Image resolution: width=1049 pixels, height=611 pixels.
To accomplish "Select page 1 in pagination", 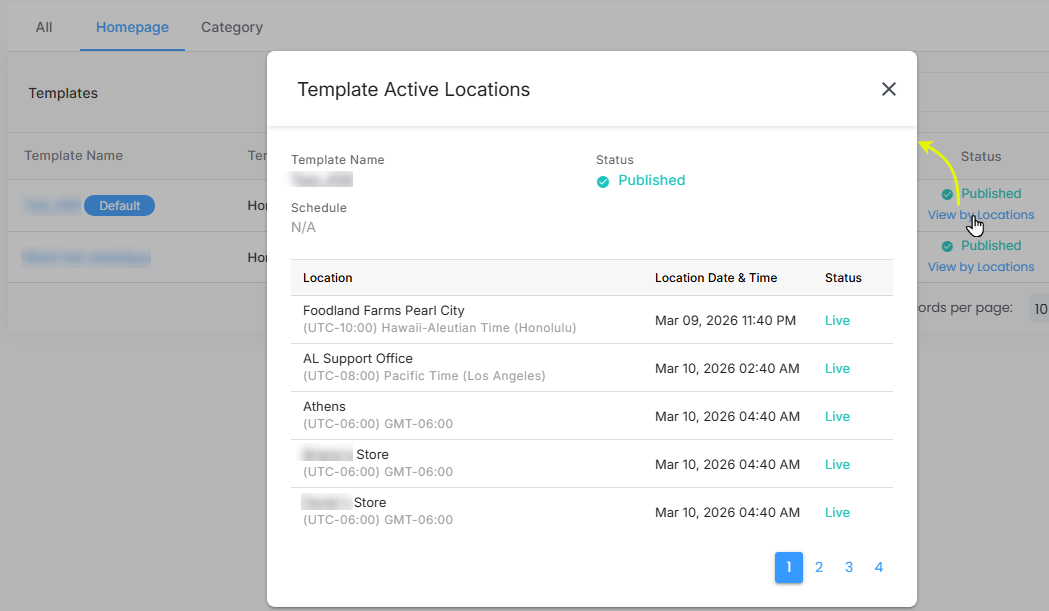I will point(788,567).
